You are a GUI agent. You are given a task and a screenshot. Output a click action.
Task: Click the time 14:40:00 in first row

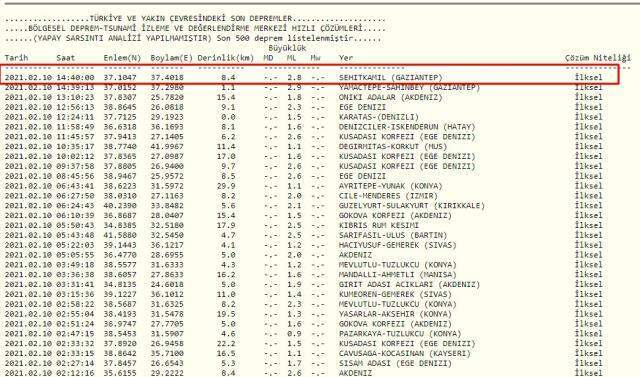click(x=75, y=78)
